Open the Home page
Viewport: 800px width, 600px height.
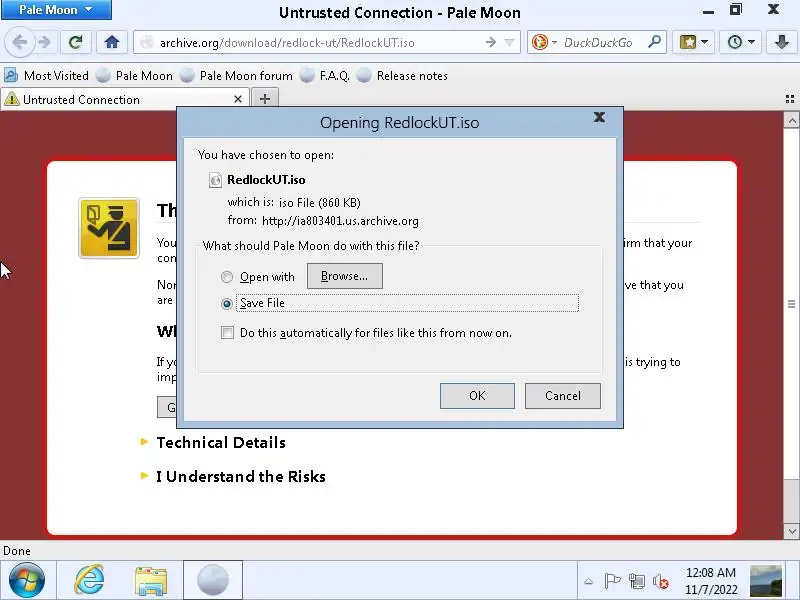[112, 42]
